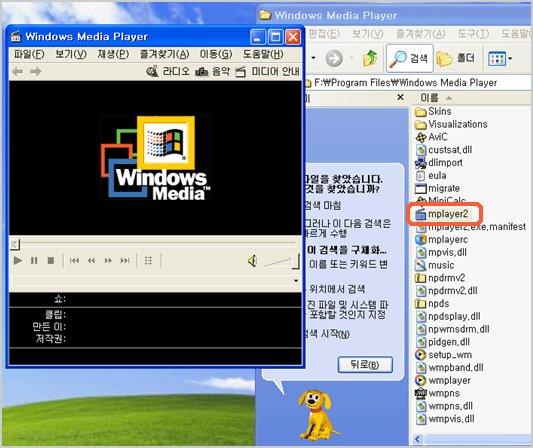Viewport: 533px width, 448px height.
Task: Click the Up folder icon in Explorer
Action: coord(370,58)
